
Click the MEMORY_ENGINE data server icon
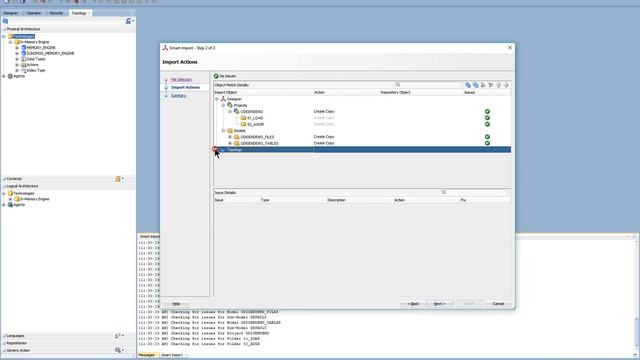point(24,48)
